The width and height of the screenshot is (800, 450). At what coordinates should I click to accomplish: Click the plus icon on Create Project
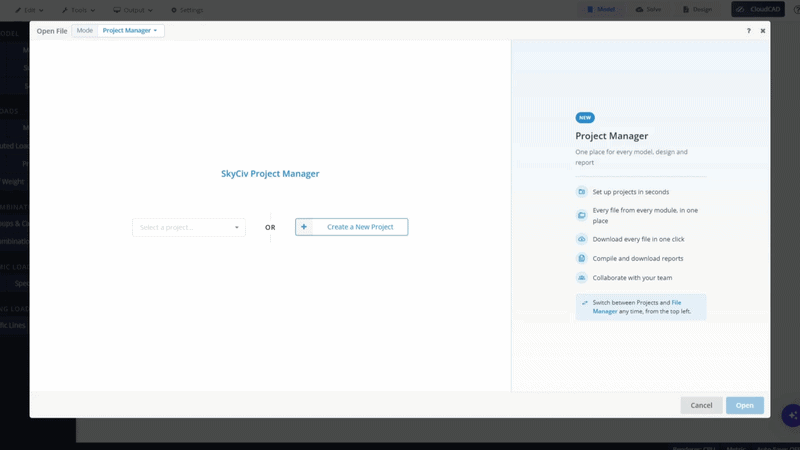click(304, 227)
